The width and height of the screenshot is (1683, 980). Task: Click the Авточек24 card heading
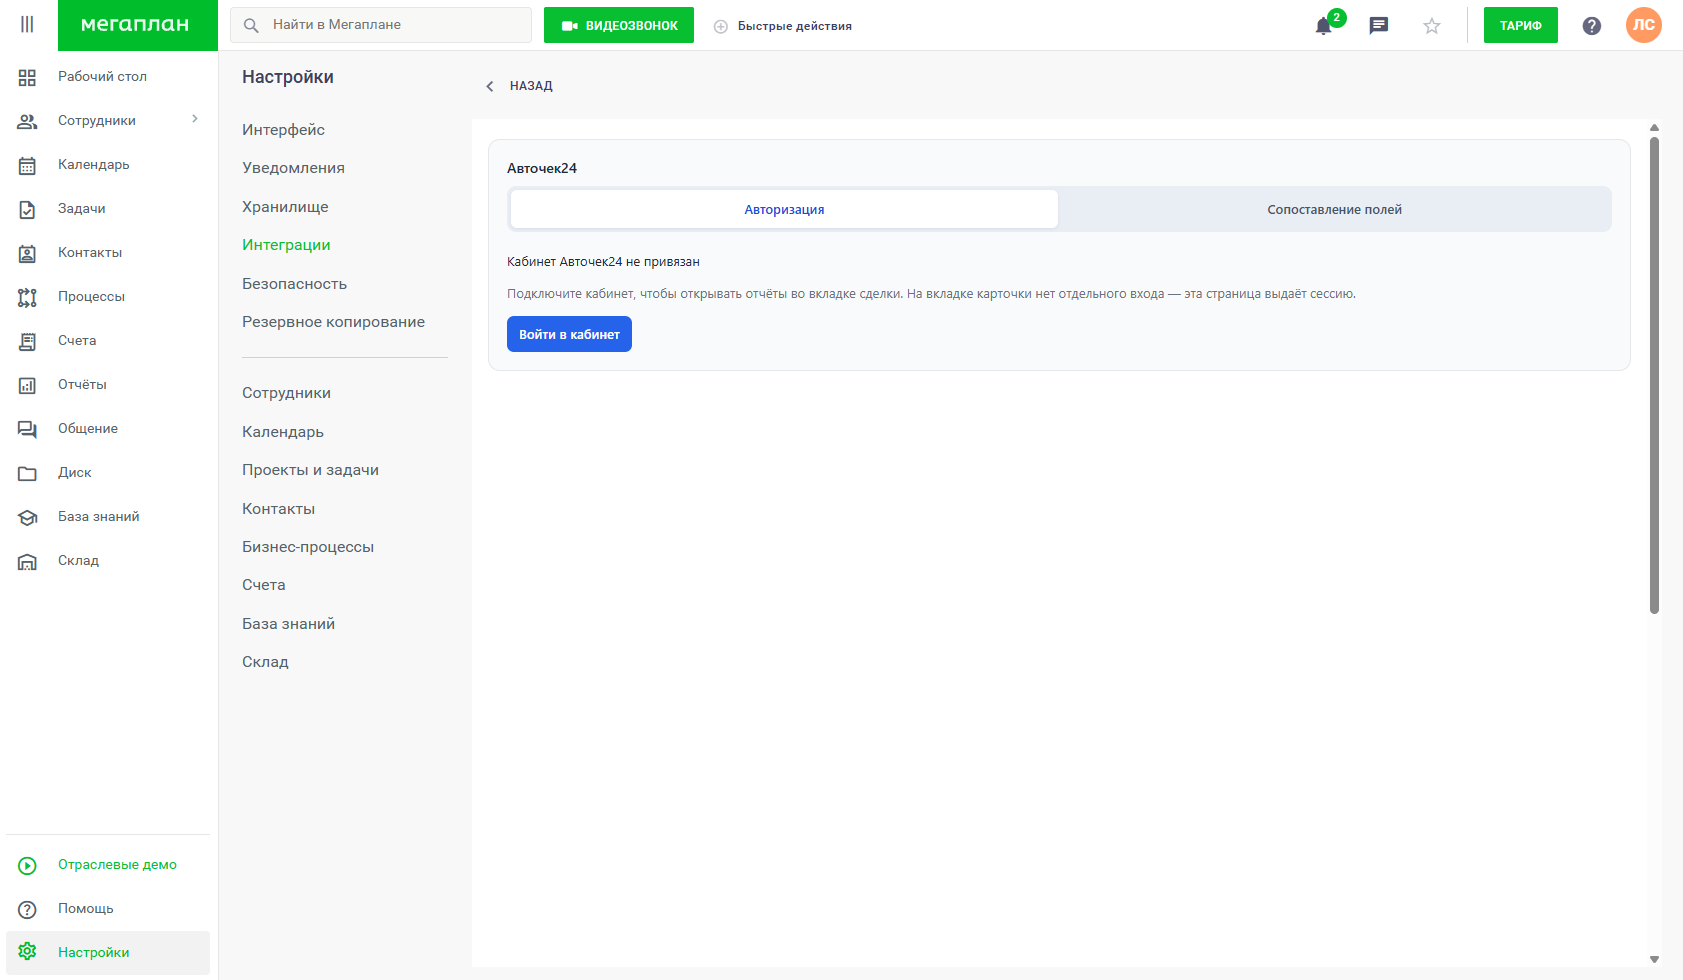coord(542,168)
